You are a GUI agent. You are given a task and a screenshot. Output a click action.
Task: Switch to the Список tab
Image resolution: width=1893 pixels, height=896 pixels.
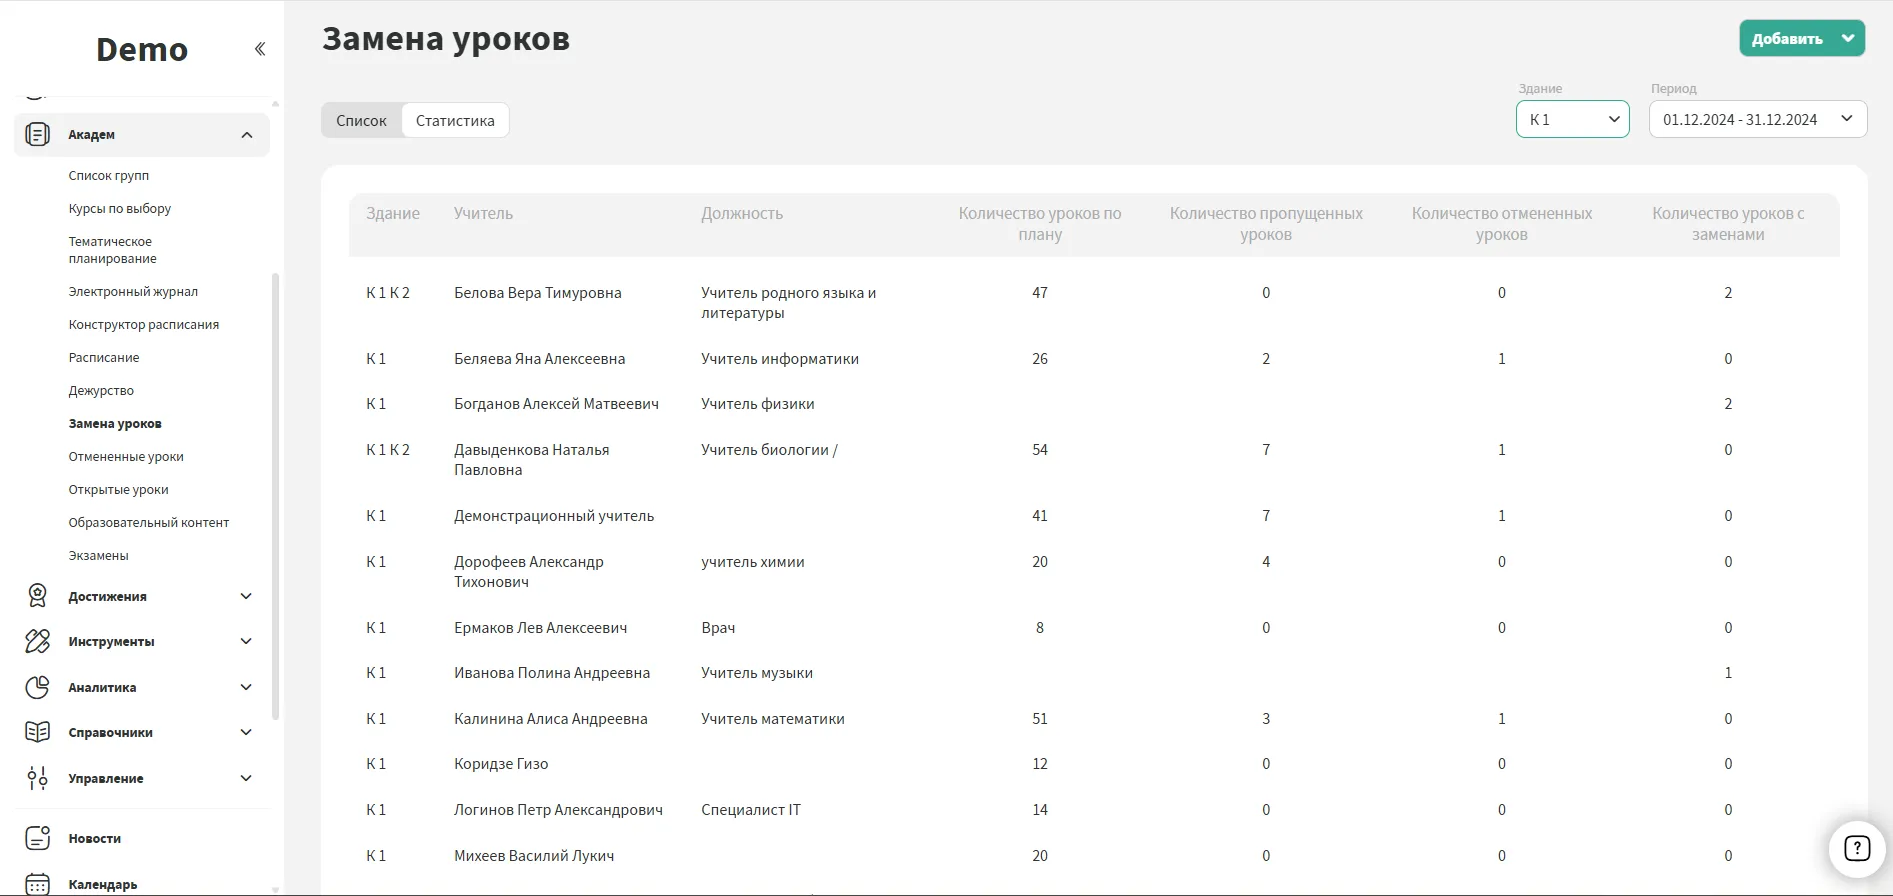(361, 121)
